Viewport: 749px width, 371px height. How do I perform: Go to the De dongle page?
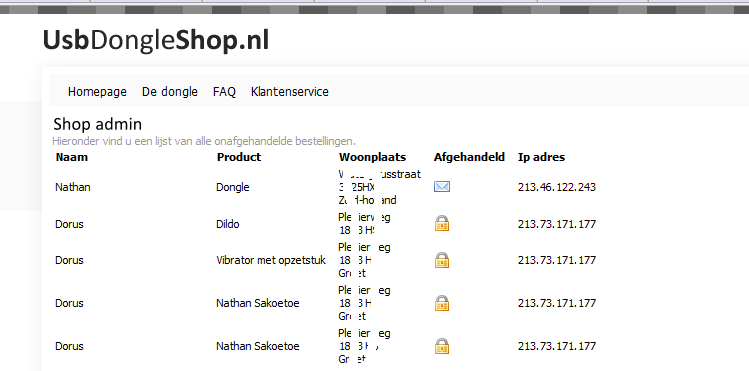click(170, 92)
